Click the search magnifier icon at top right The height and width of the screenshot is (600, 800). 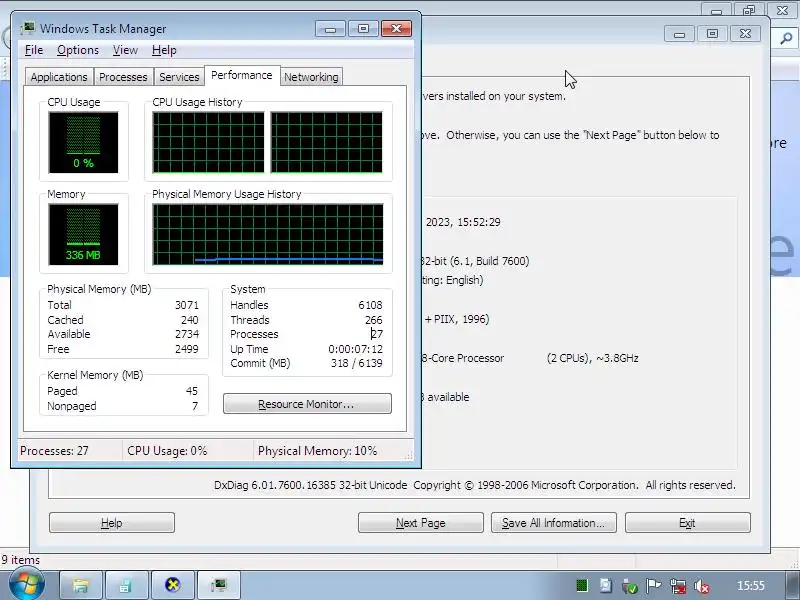pos(786,38)
